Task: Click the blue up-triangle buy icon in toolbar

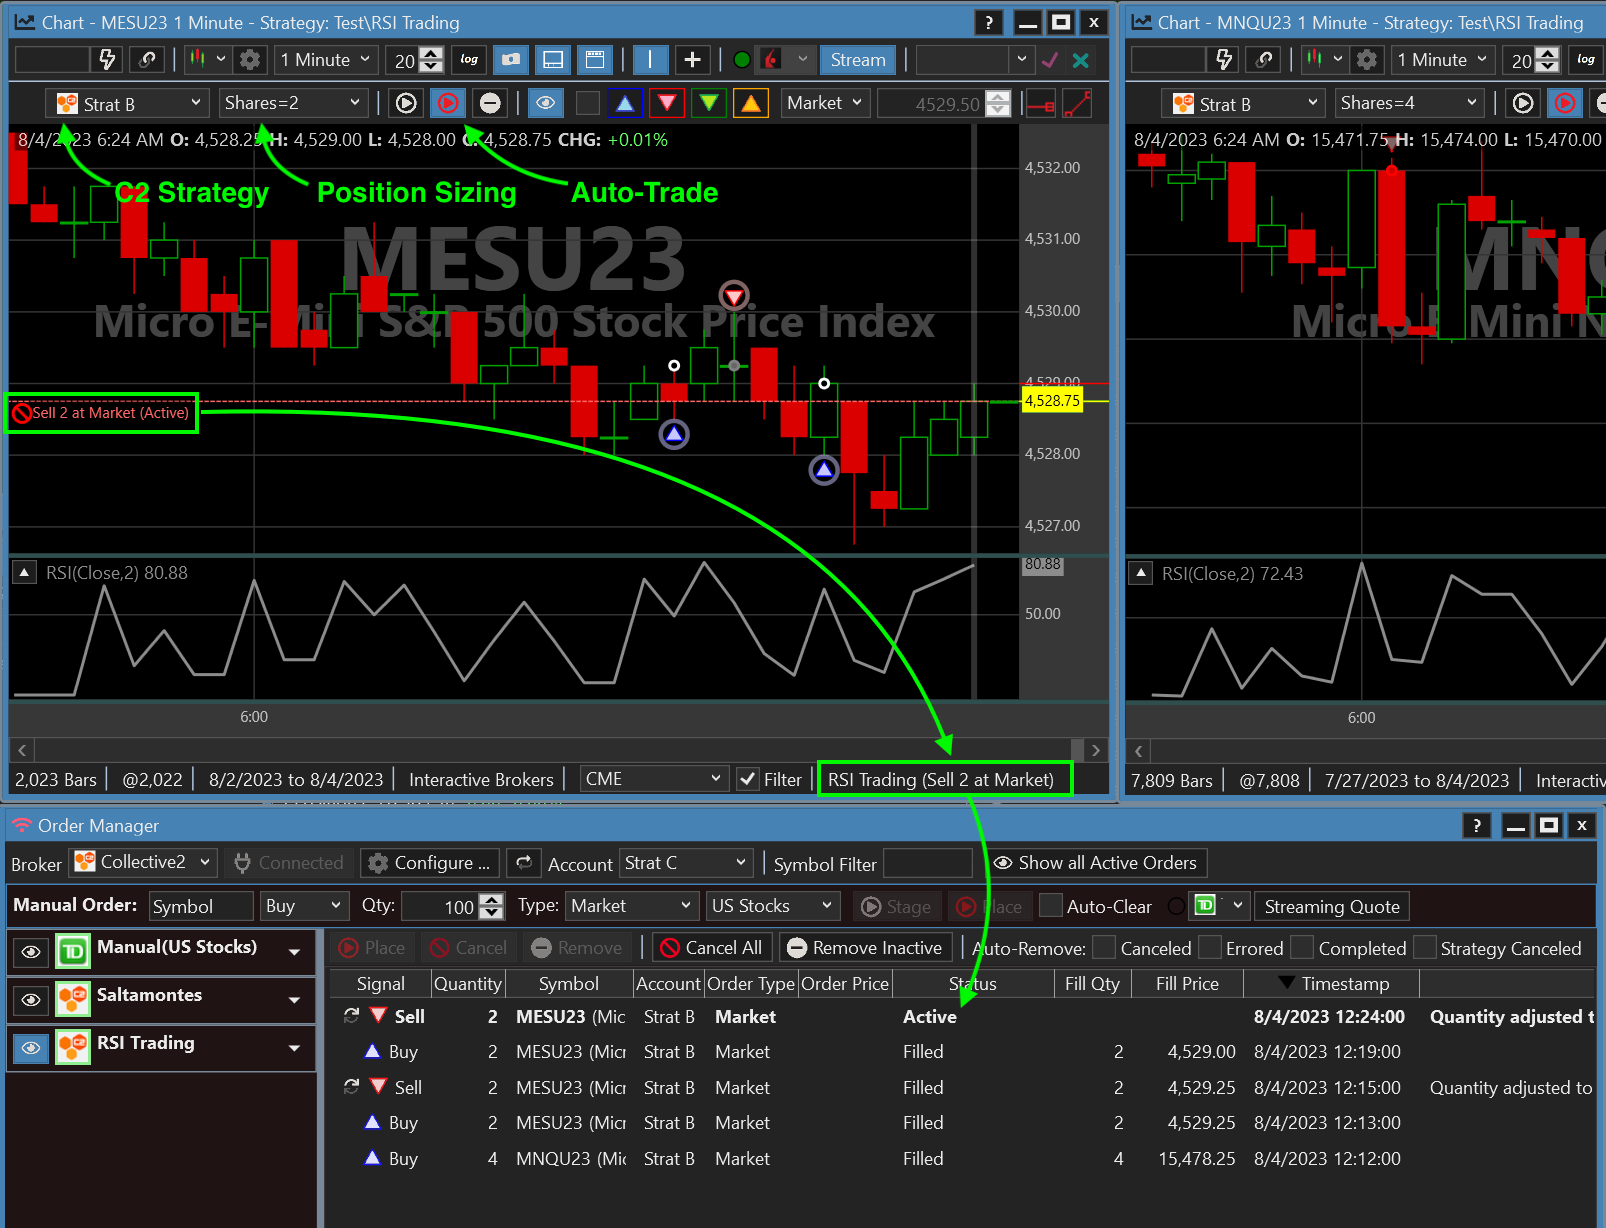Action: [625, 103]
